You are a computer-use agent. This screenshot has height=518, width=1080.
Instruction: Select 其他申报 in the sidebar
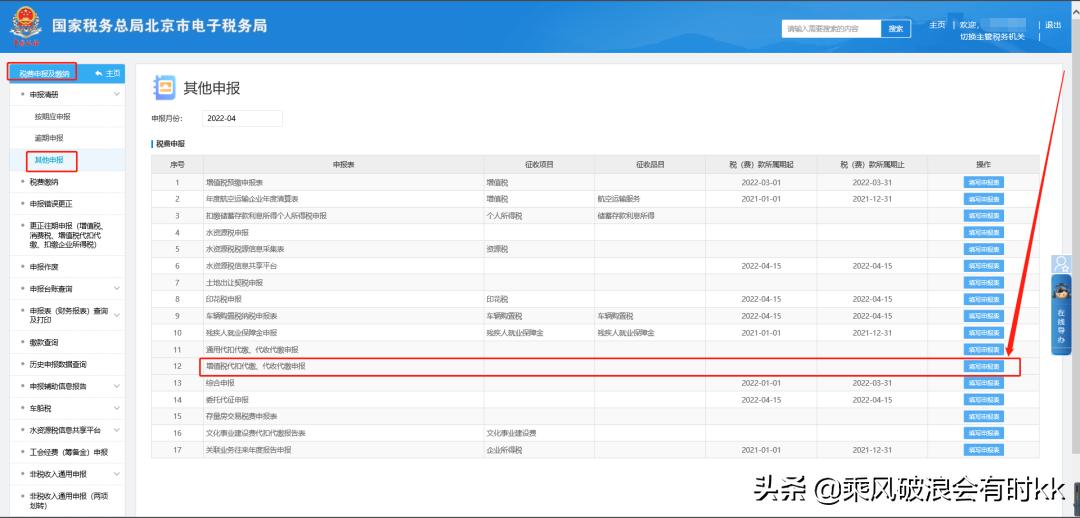(49, 160)
